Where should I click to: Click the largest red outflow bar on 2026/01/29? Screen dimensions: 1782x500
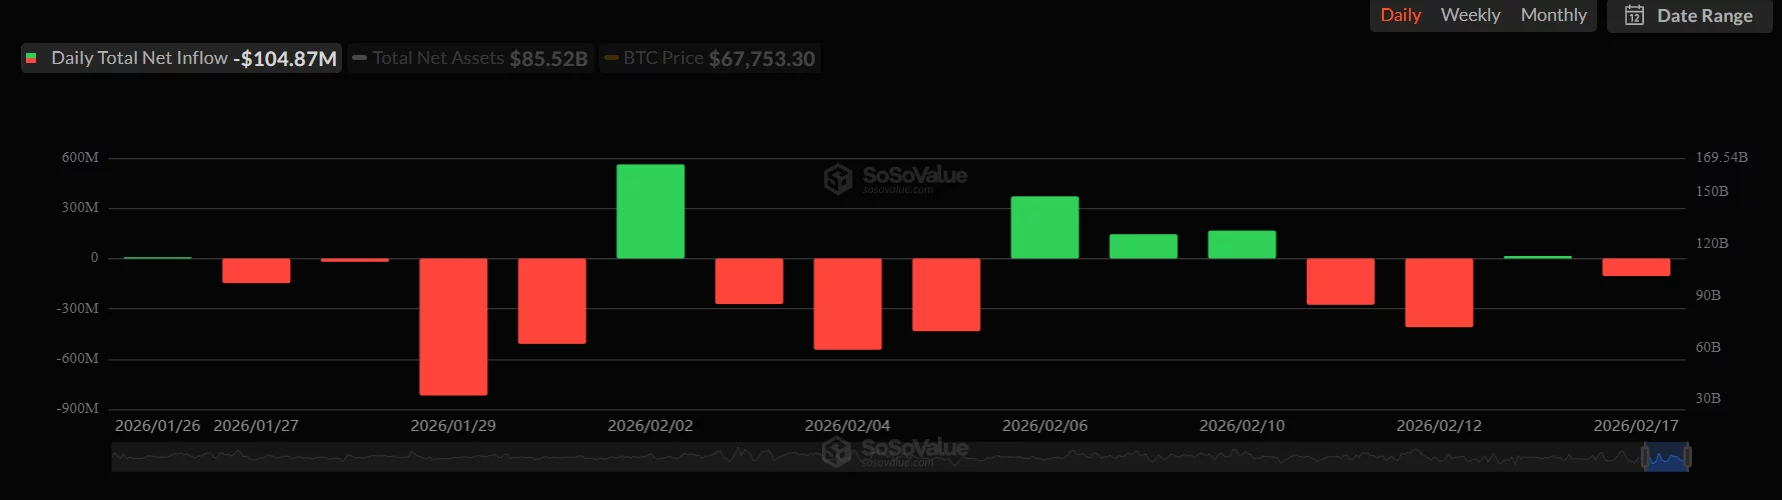click(x=453, y=326)
